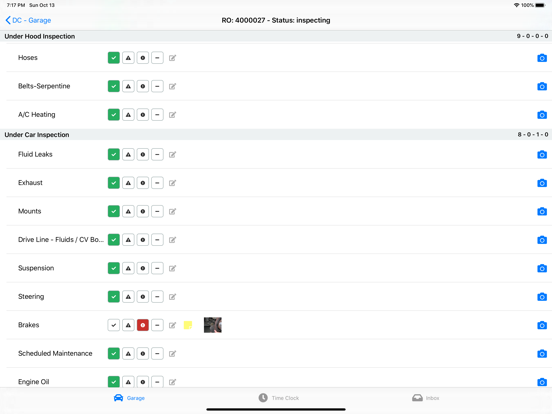Set Brakes to warning triangle
This screenshot has width=552, height=414.
click(x=128, y=325)
